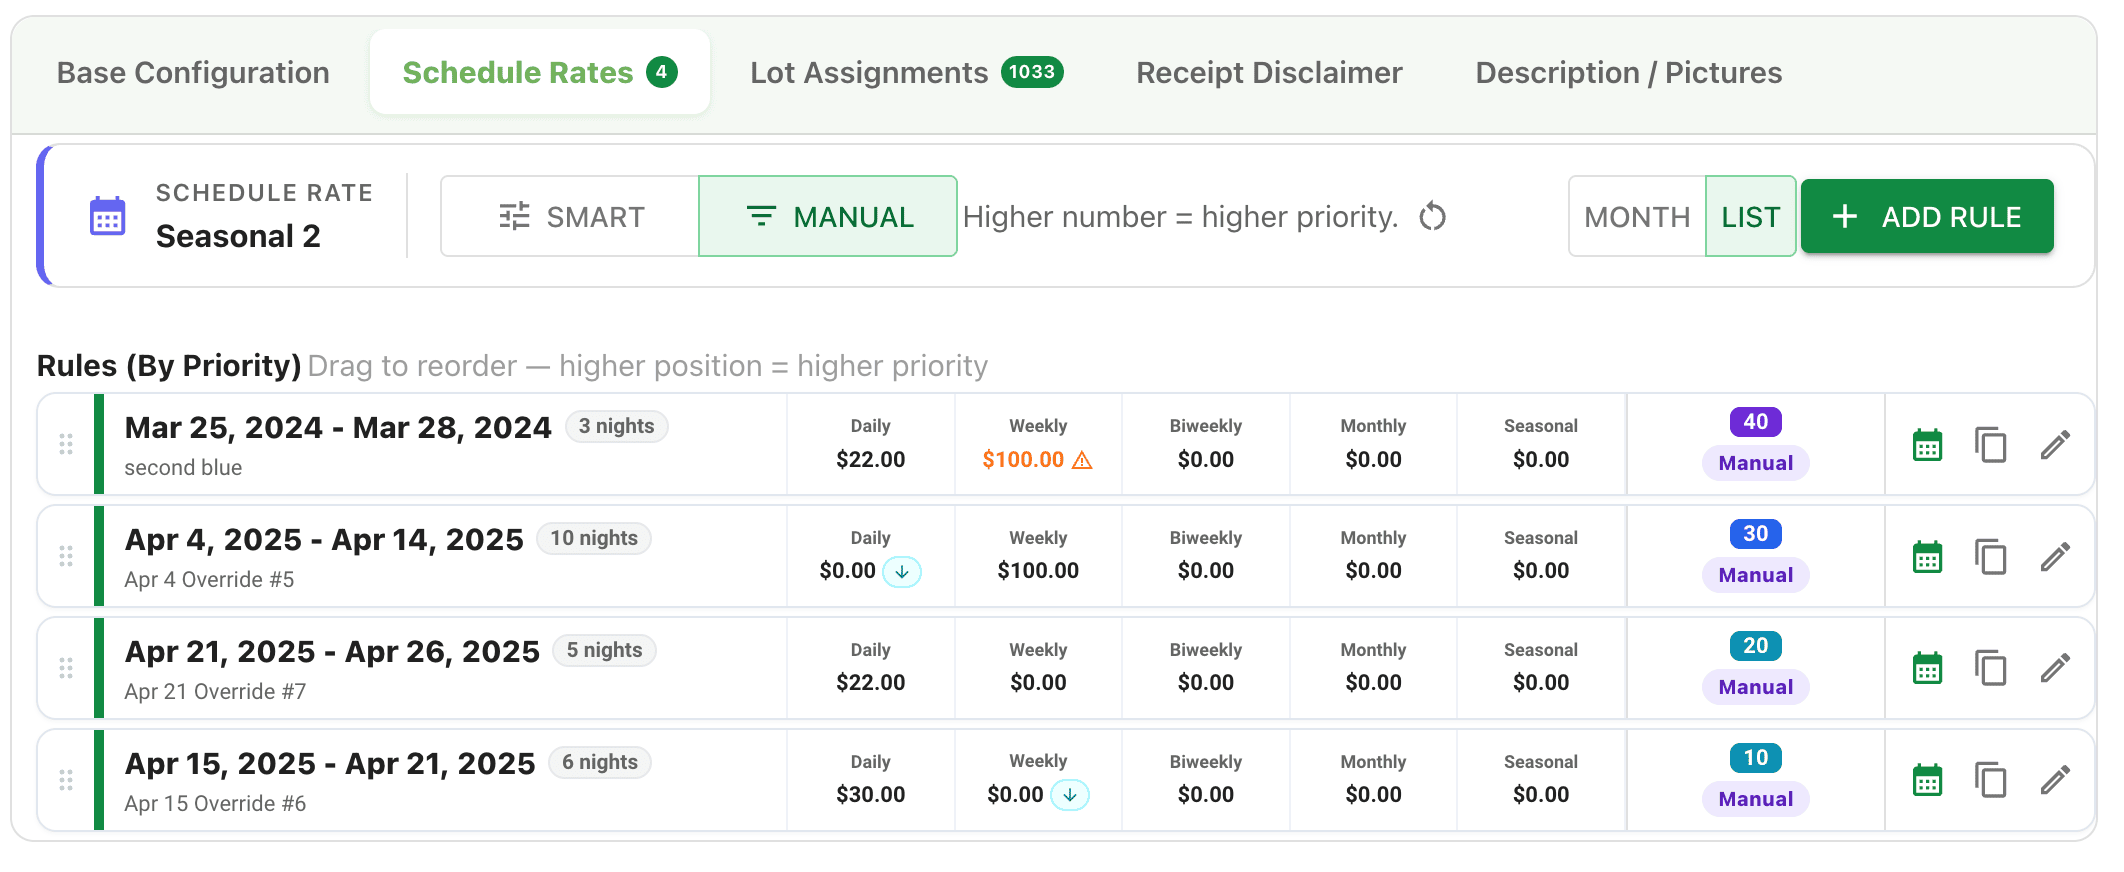Click the $30.00 daily rate
Image resolution: width=2124 pixels, height=872 pixels.
click(x=871, y=795)
